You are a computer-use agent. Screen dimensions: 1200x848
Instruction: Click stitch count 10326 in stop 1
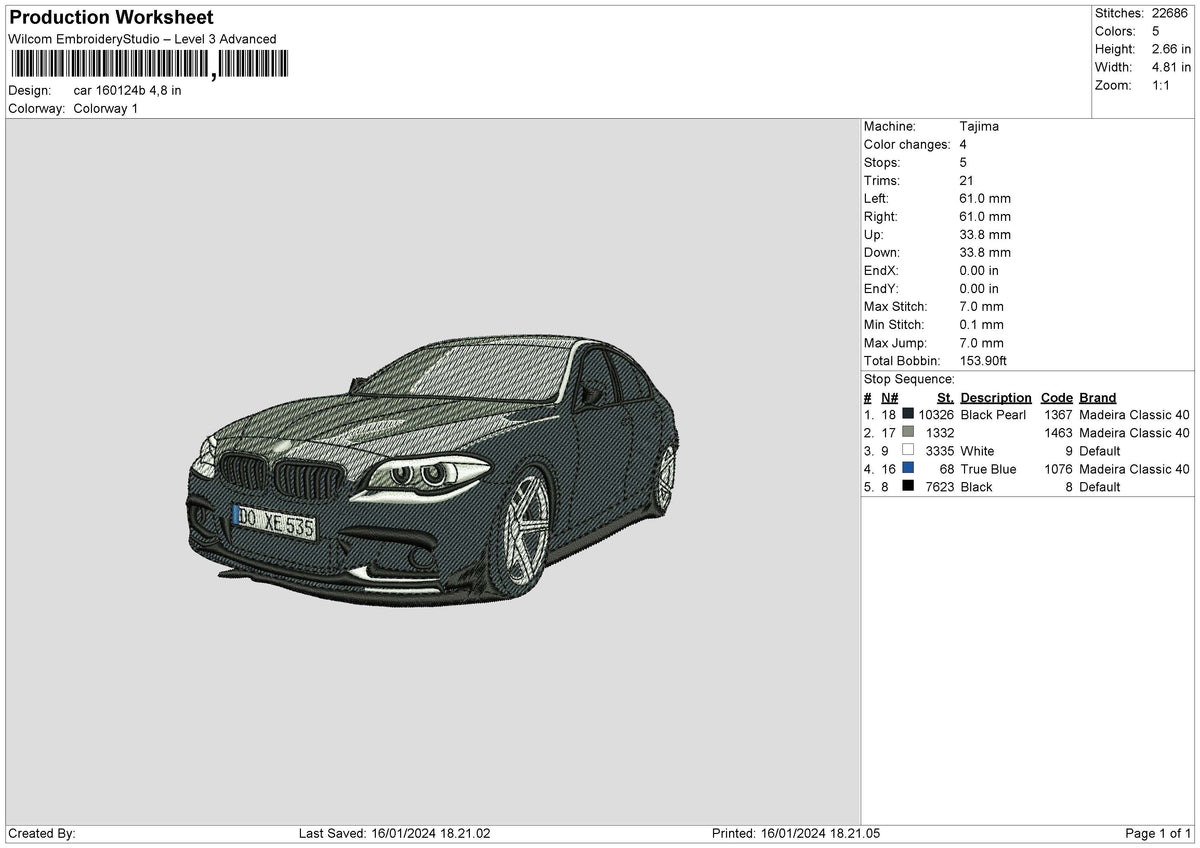pyautogui.click(x=936, y=414)
